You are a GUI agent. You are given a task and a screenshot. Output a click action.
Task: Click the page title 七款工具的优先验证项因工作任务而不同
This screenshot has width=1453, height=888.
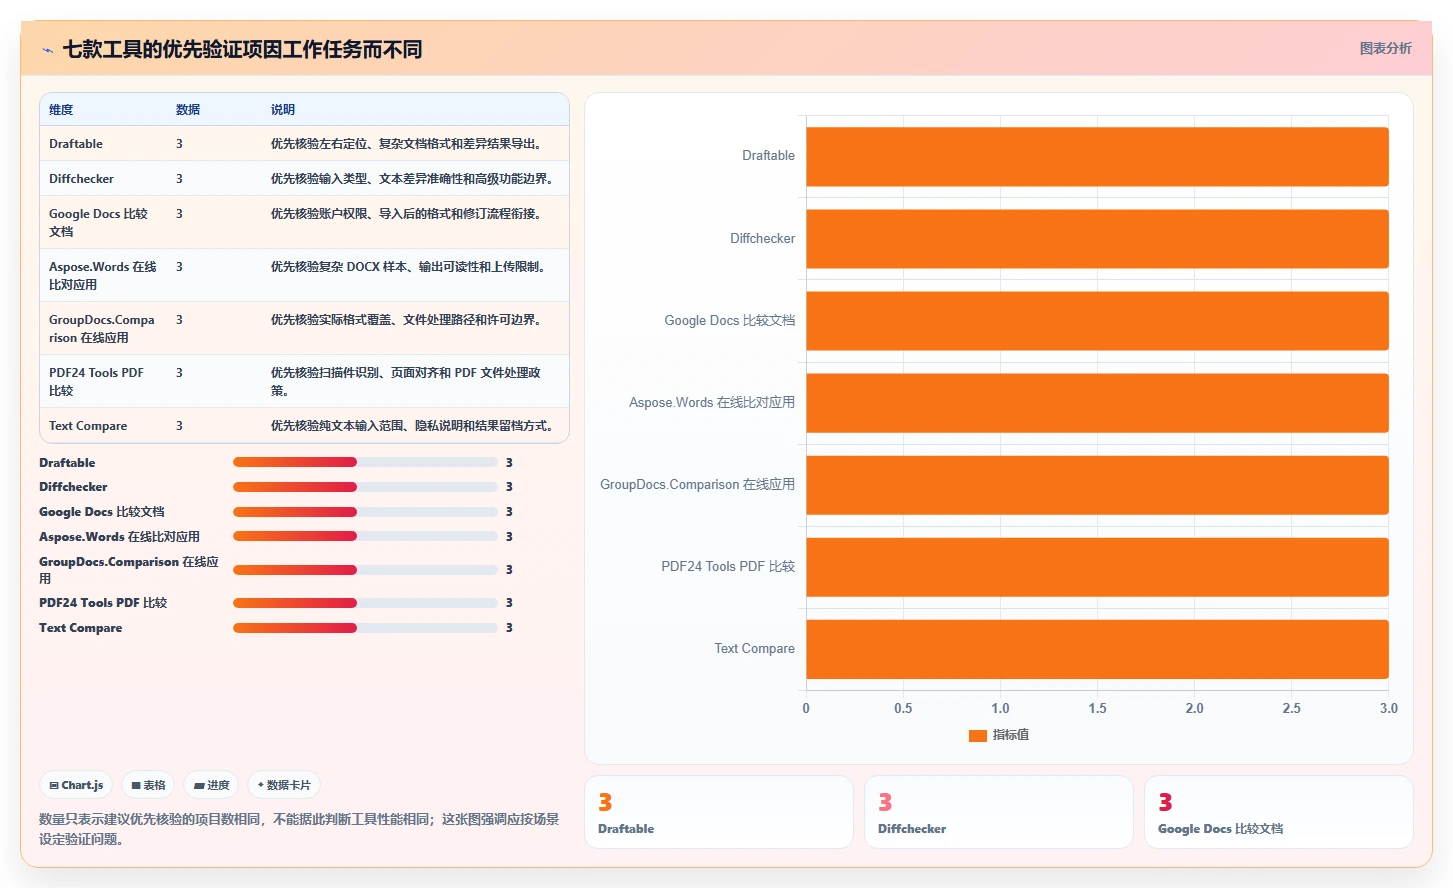[243, 49]
